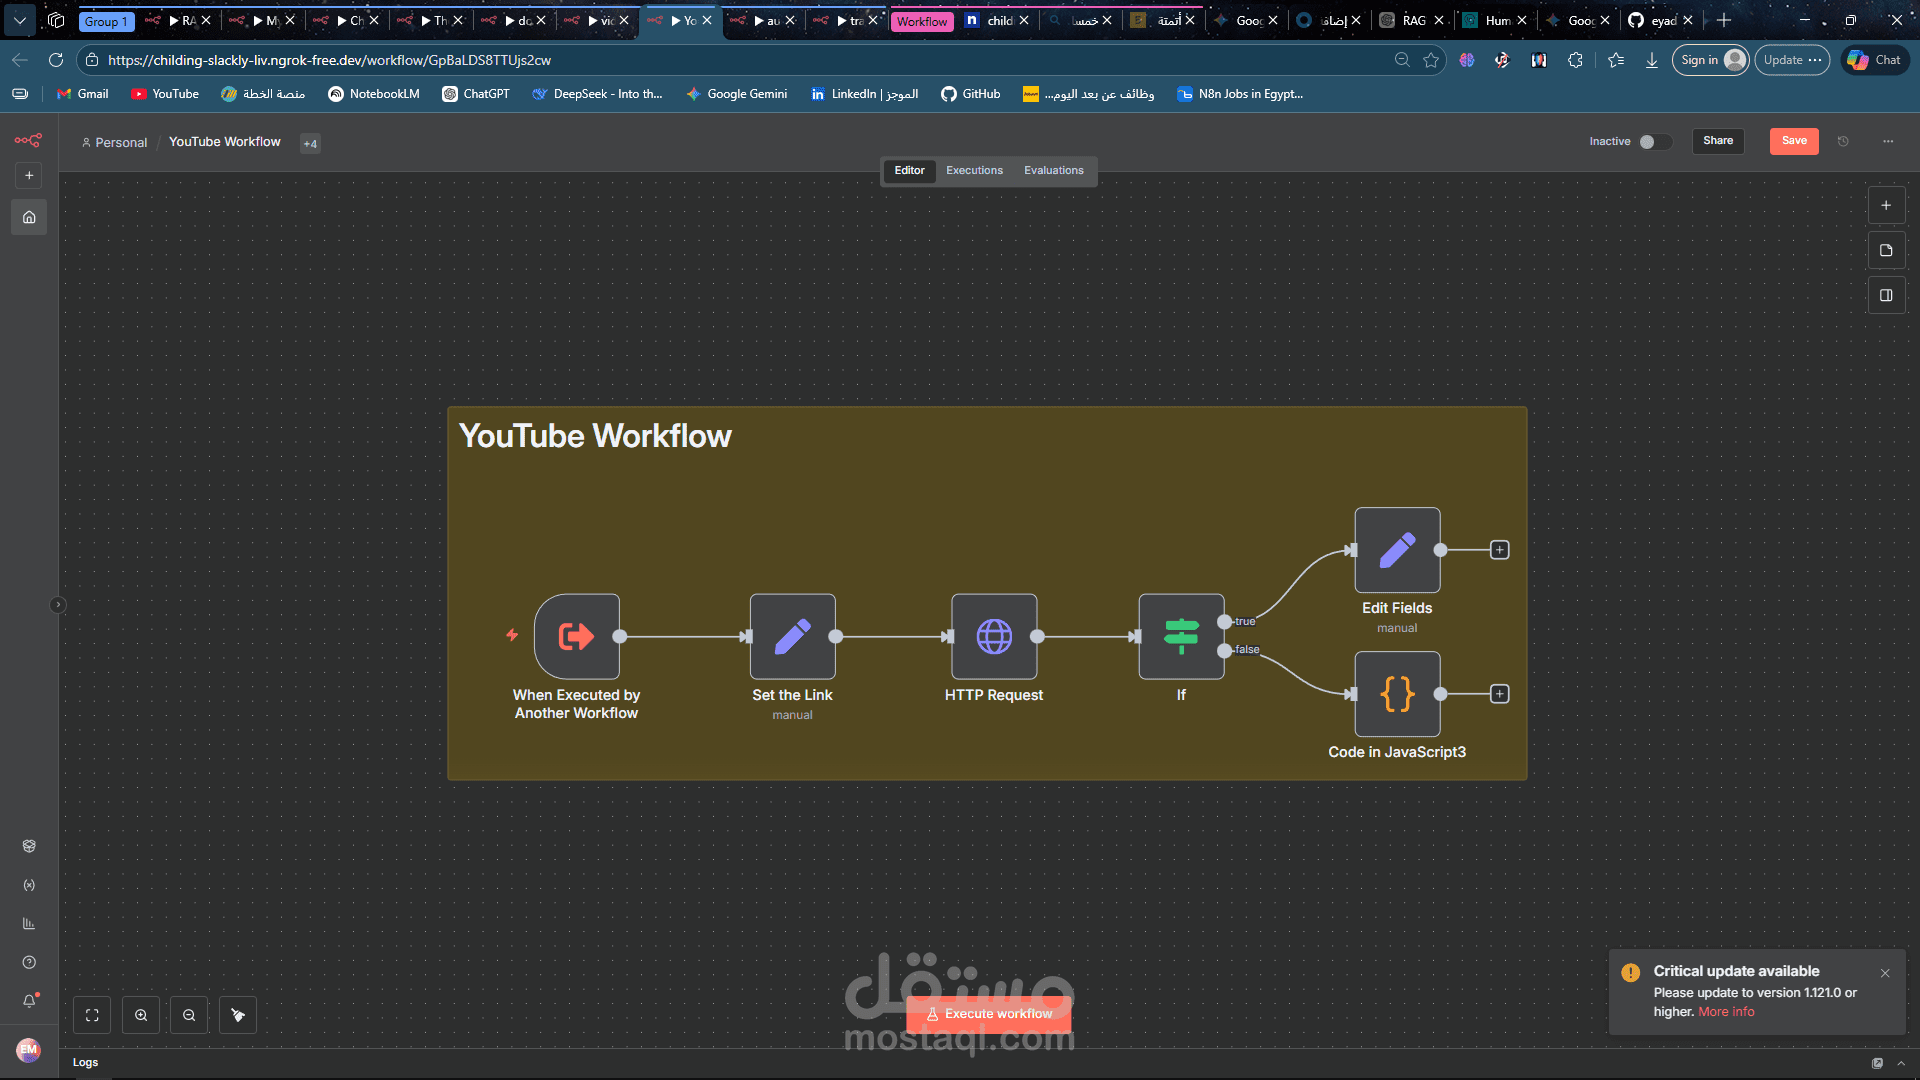Expand the collapsed left sidebar chevron

click(58, 605)
